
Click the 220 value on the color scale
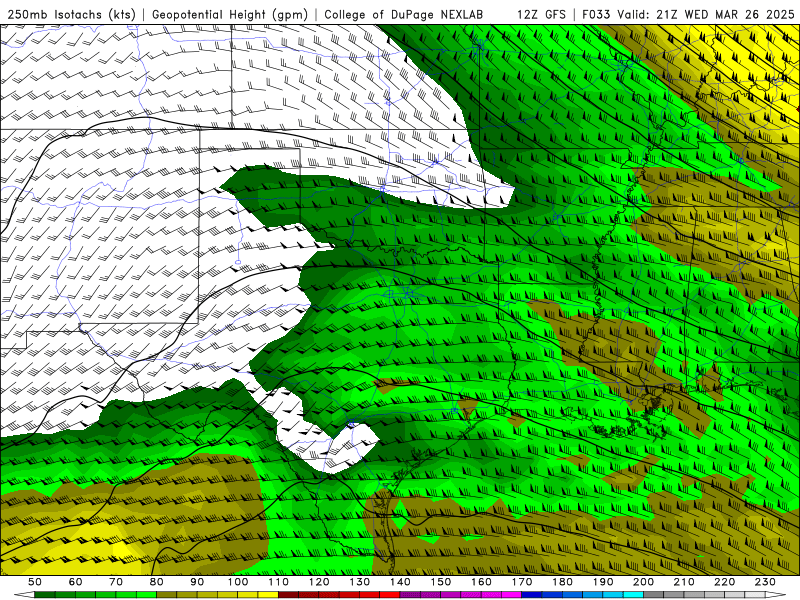pos(724,582)
